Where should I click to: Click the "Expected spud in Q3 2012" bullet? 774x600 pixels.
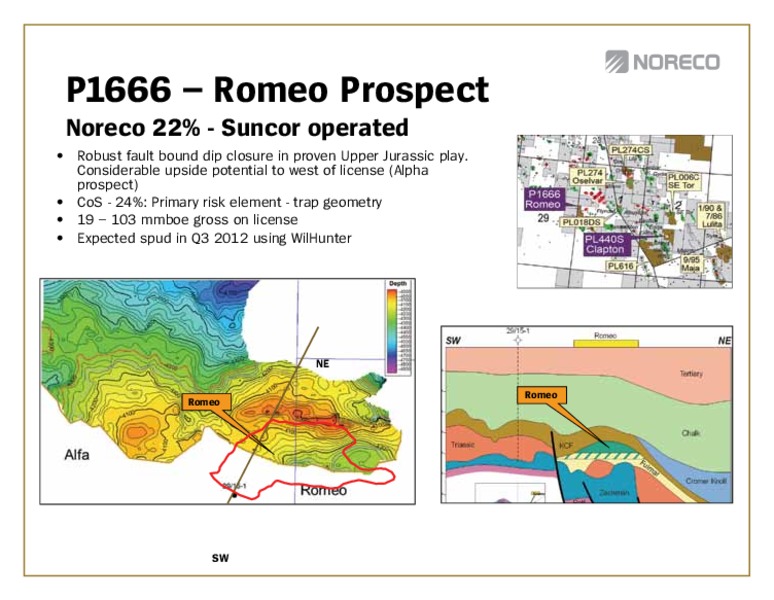point(214,238)
